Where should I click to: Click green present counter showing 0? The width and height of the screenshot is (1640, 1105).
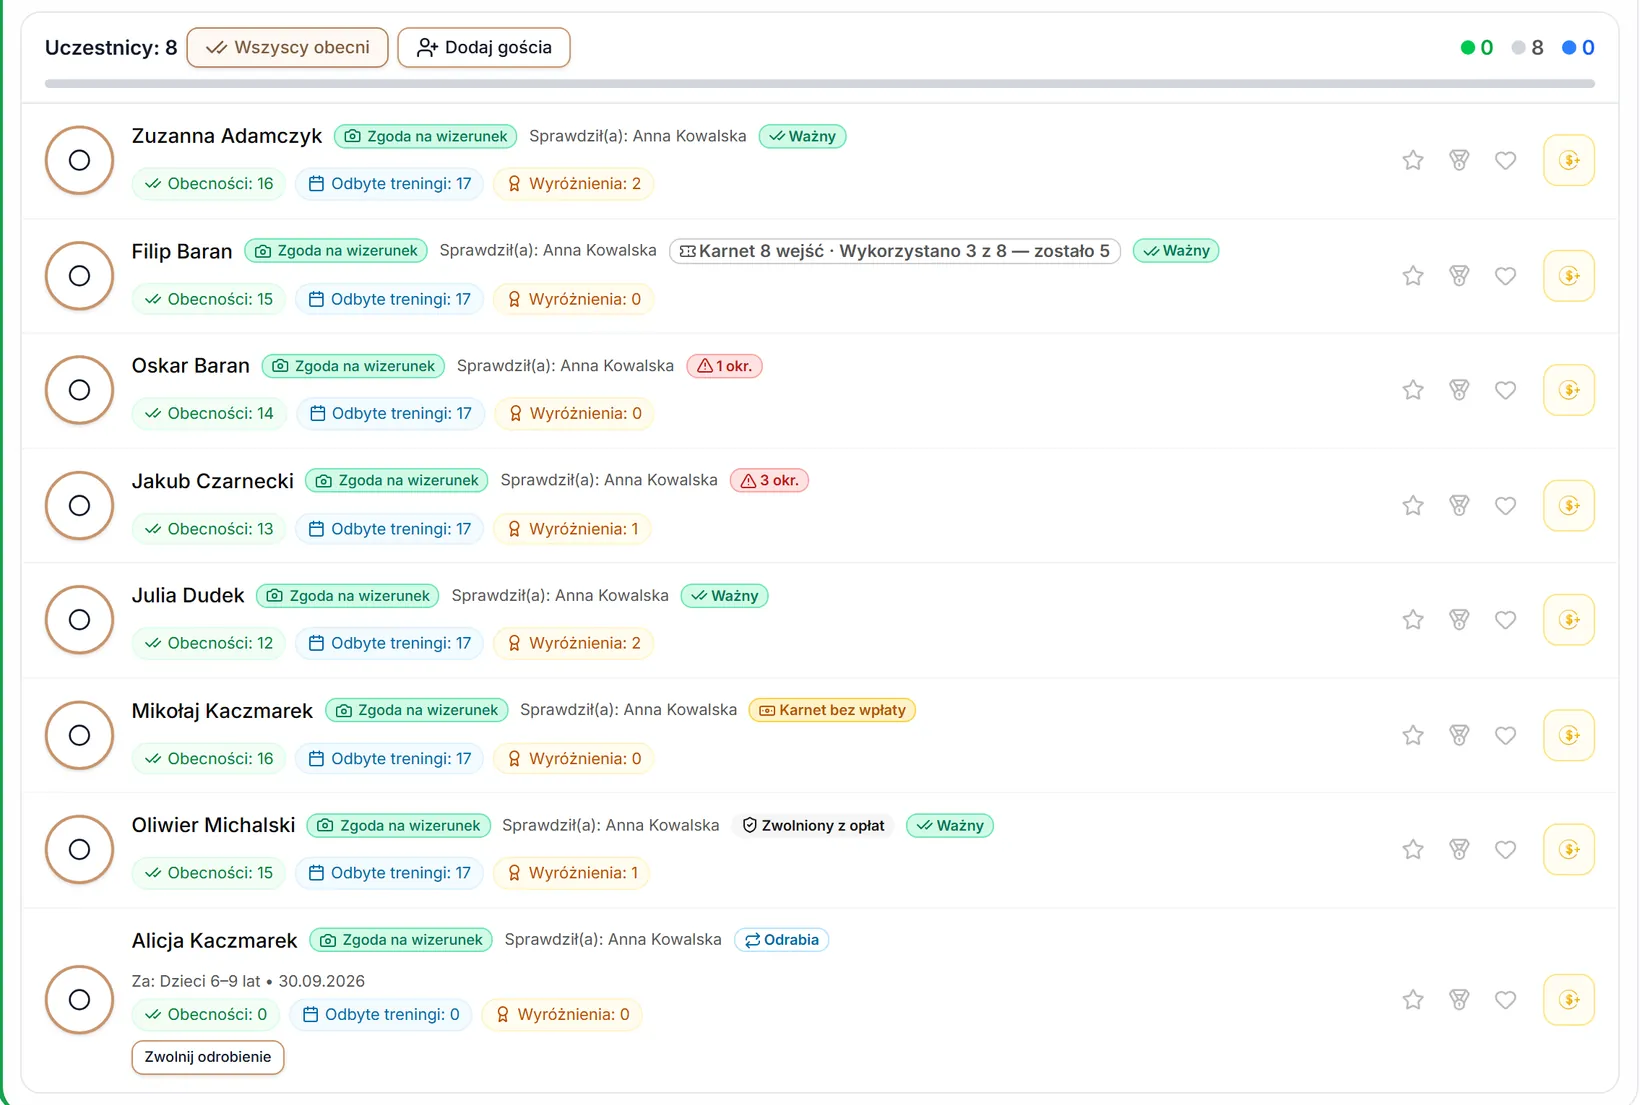pos(1477,47)
